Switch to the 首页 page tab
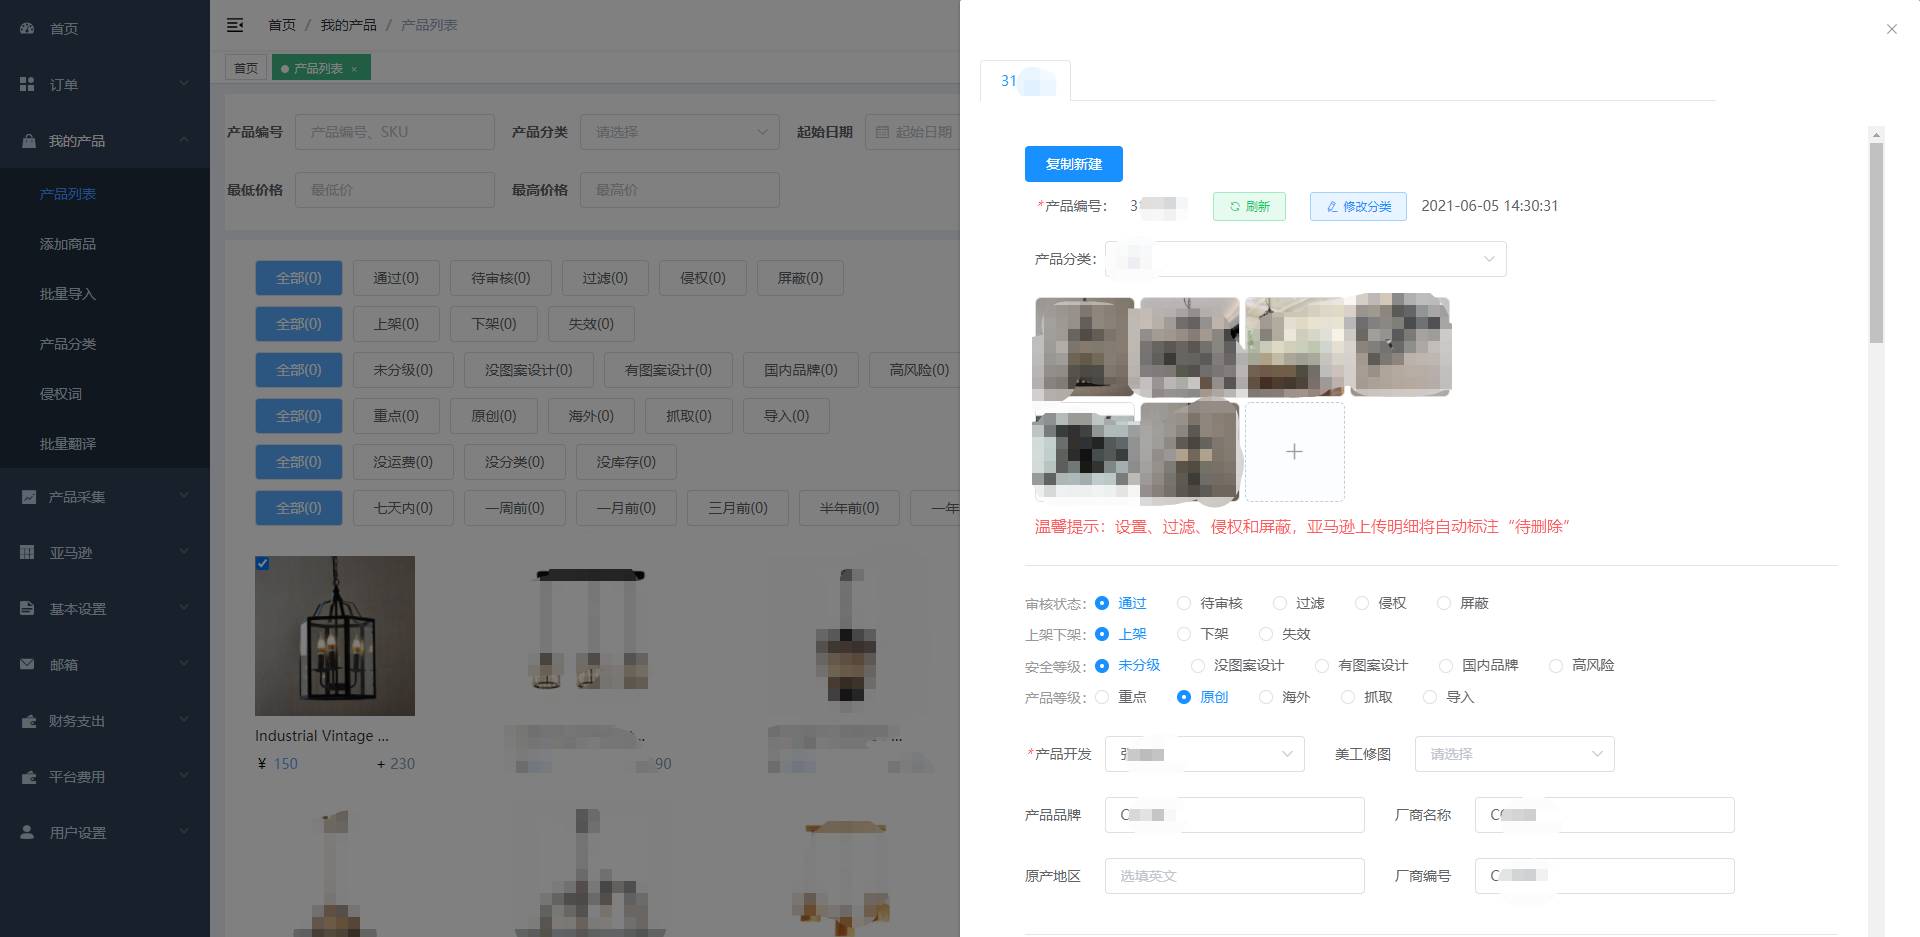The image size is (1920, 937). 246,68
